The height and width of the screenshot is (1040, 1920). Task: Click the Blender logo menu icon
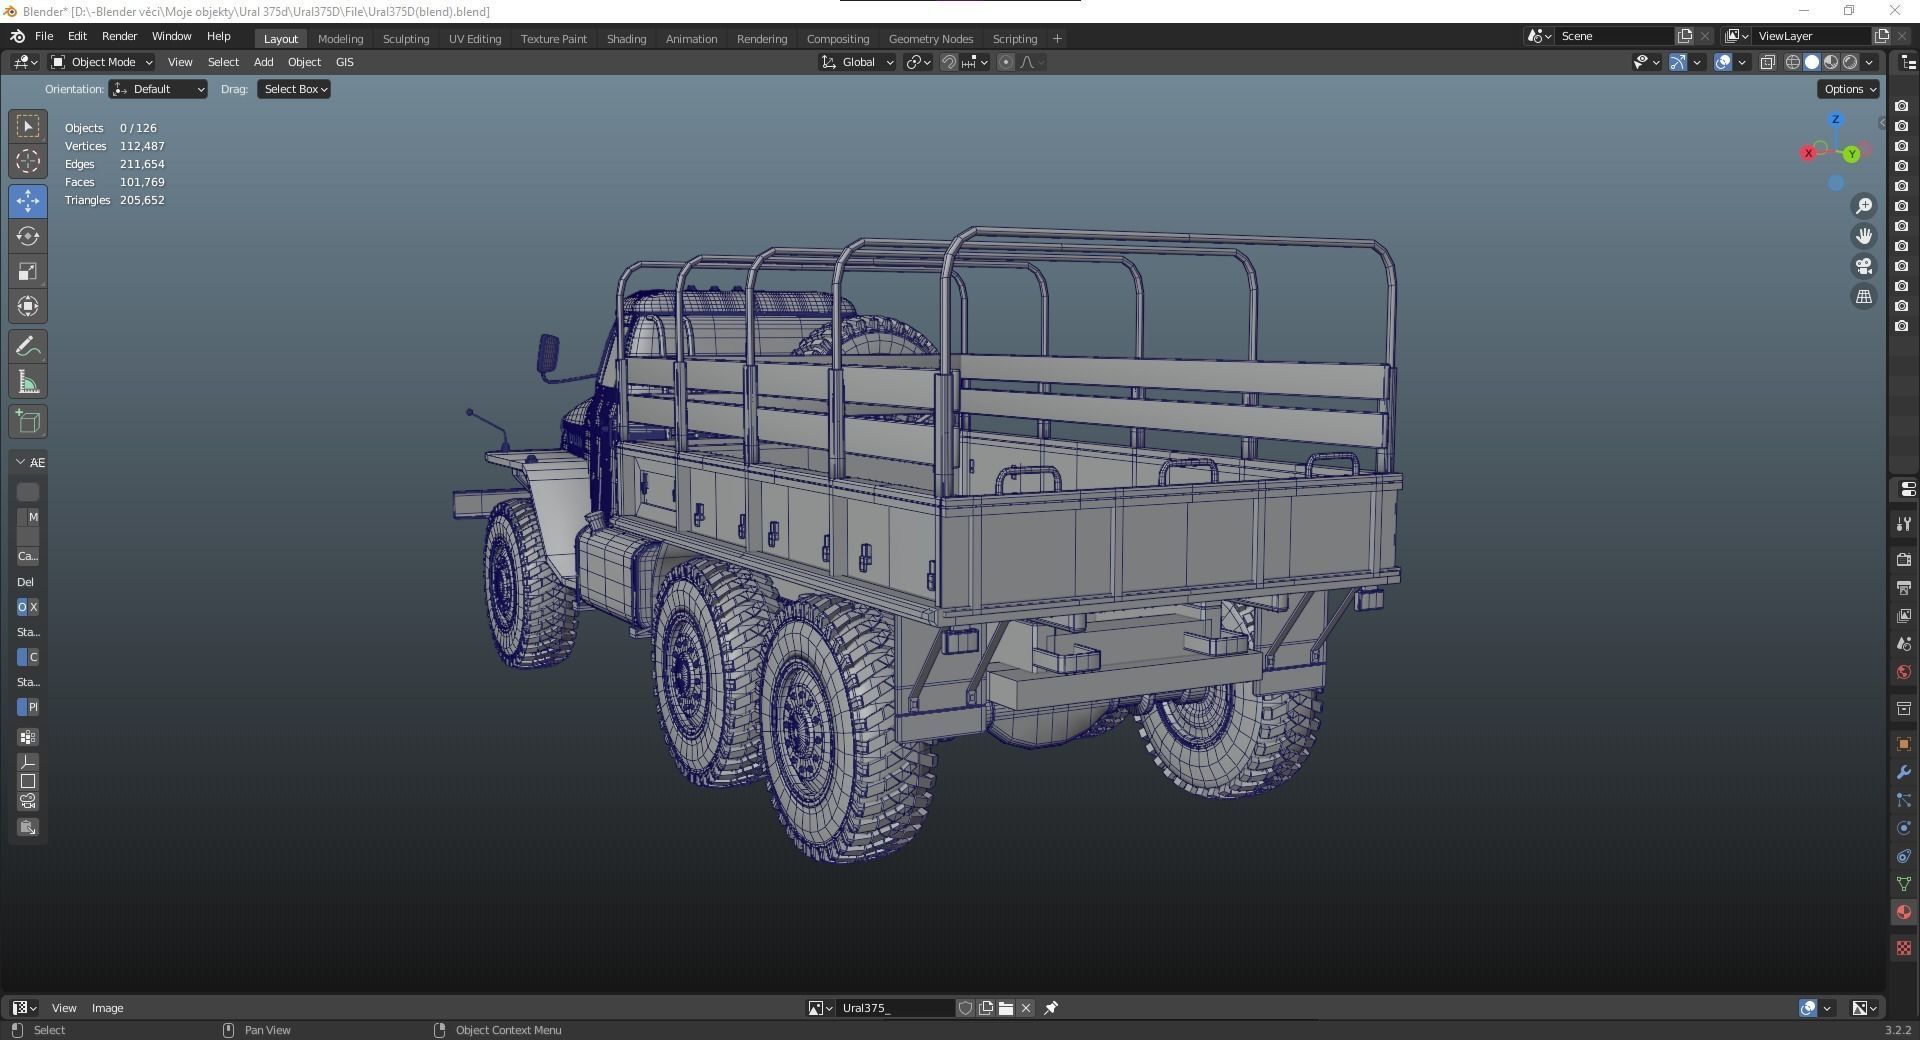[17, 36]
